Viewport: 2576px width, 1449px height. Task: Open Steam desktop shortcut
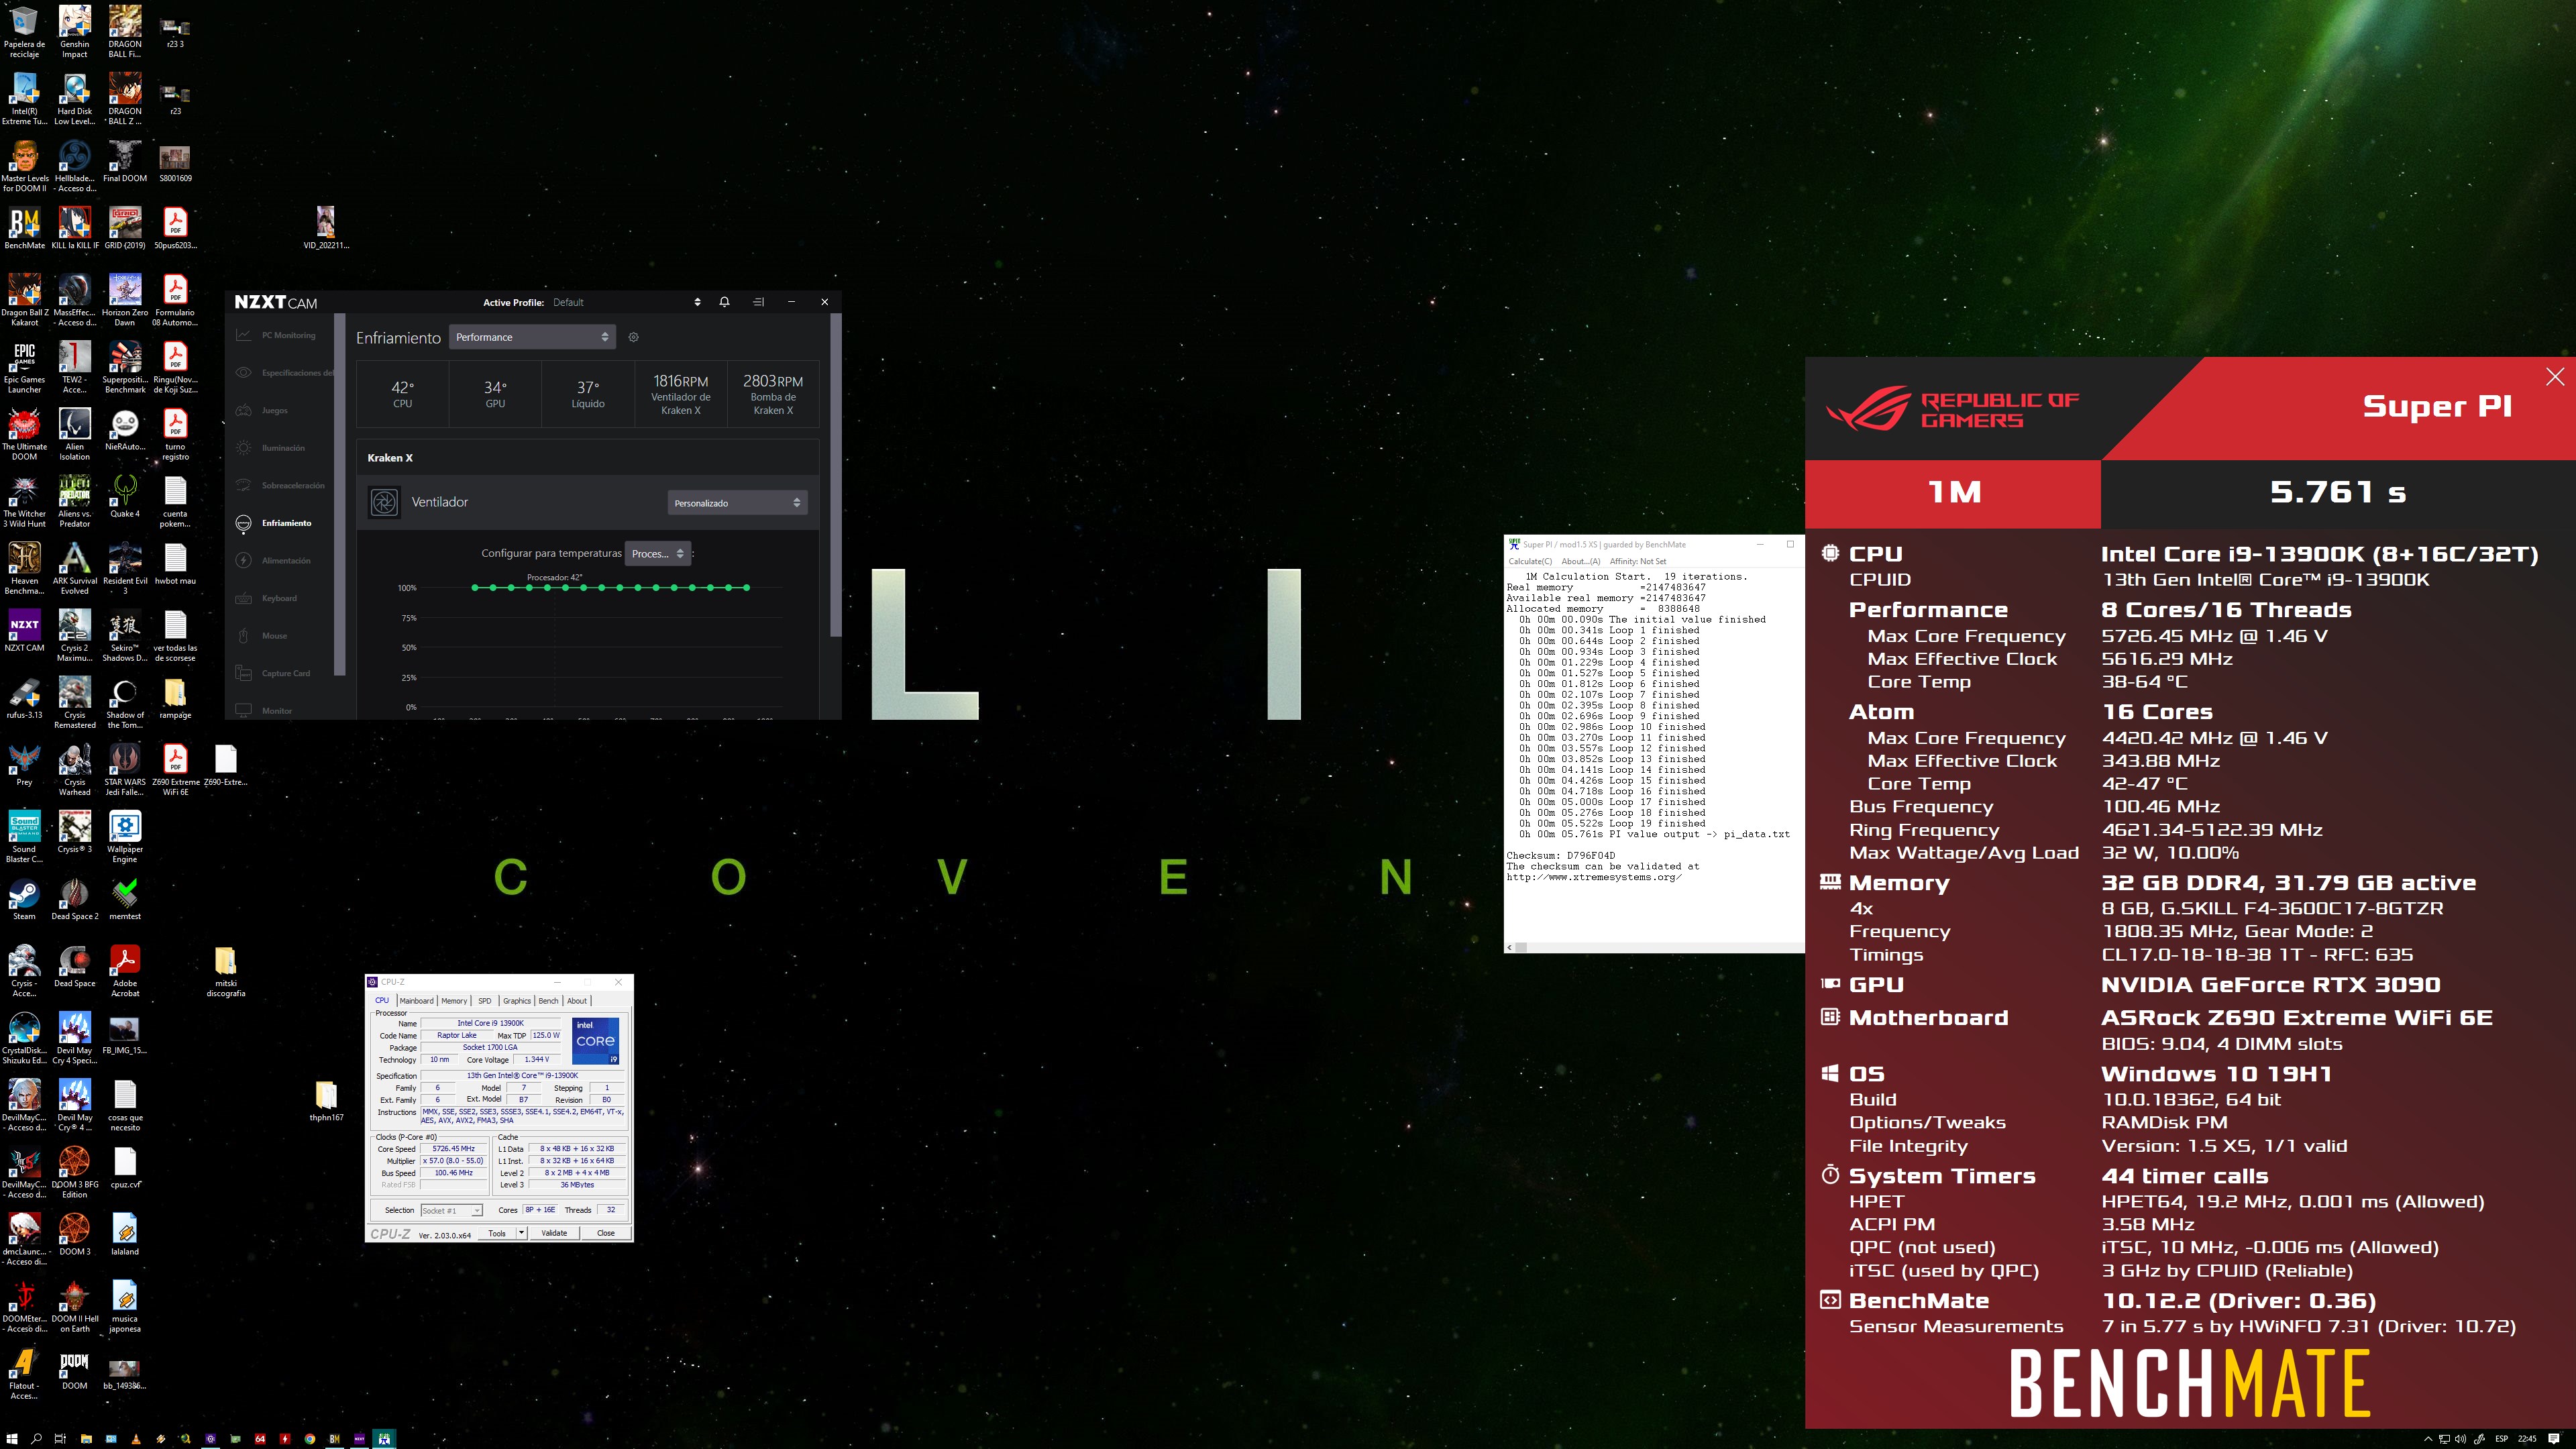24,898
